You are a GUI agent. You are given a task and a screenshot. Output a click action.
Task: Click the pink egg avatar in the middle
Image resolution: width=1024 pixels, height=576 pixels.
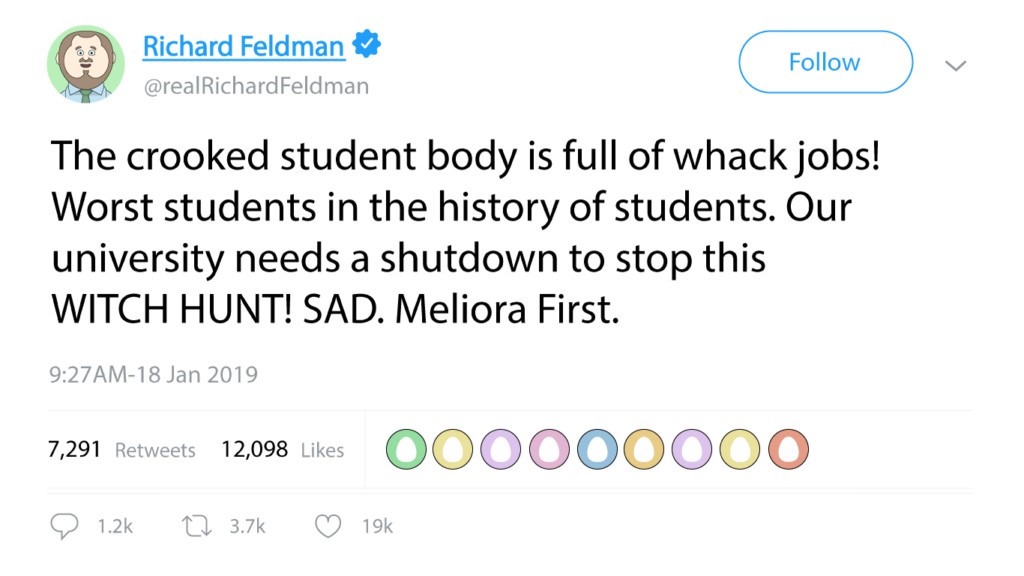tap(548, 449)
